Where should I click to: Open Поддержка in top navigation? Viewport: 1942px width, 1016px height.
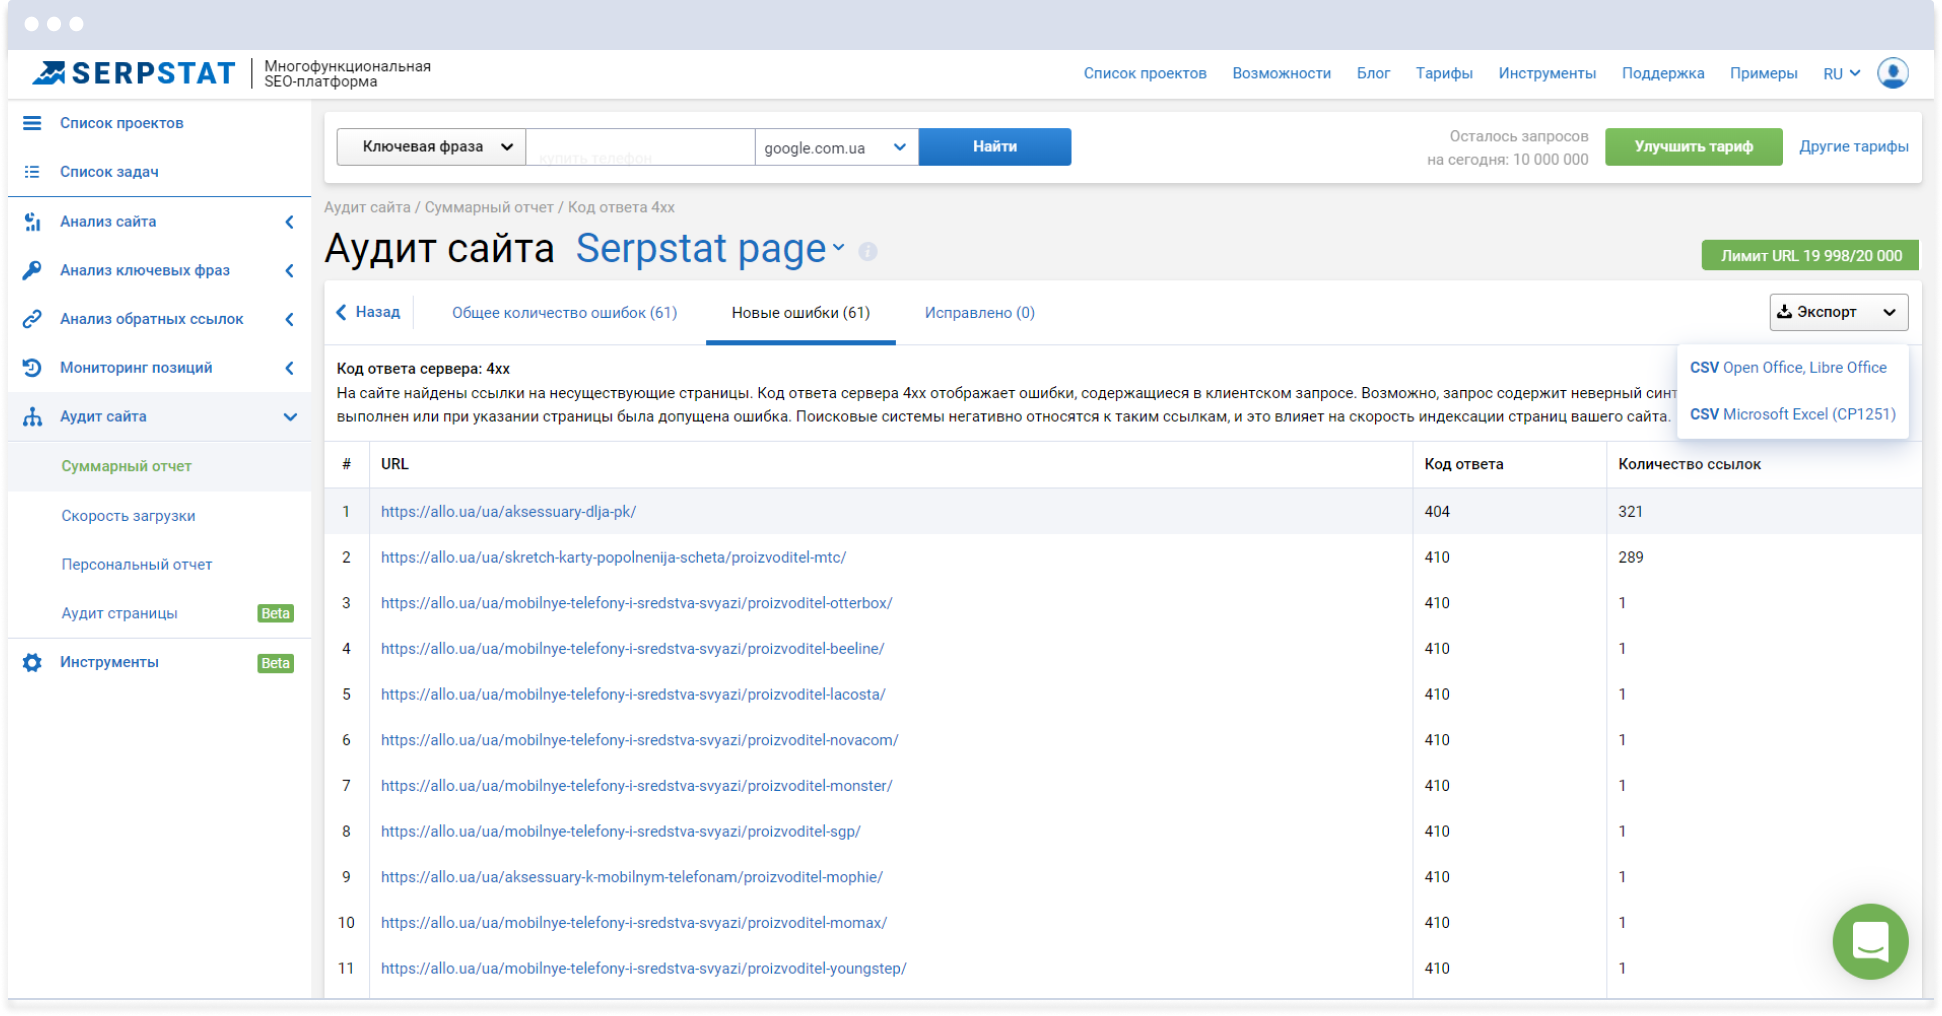(1663, 74)
